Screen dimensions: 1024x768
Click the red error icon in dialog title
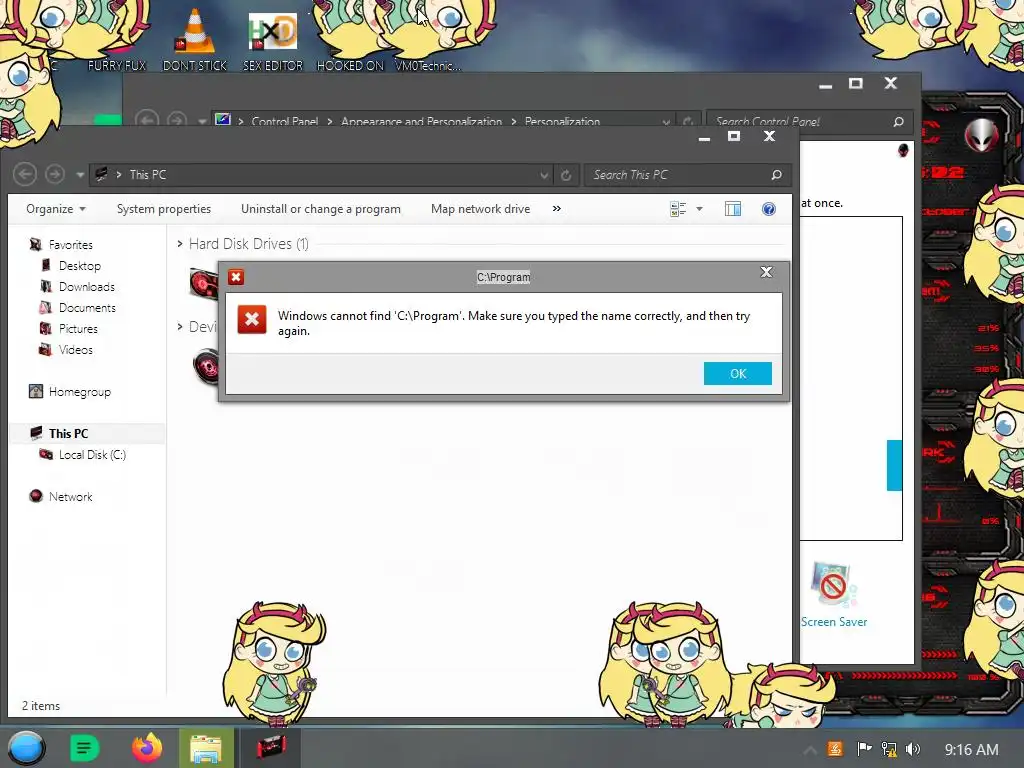(x=236, y=277)
